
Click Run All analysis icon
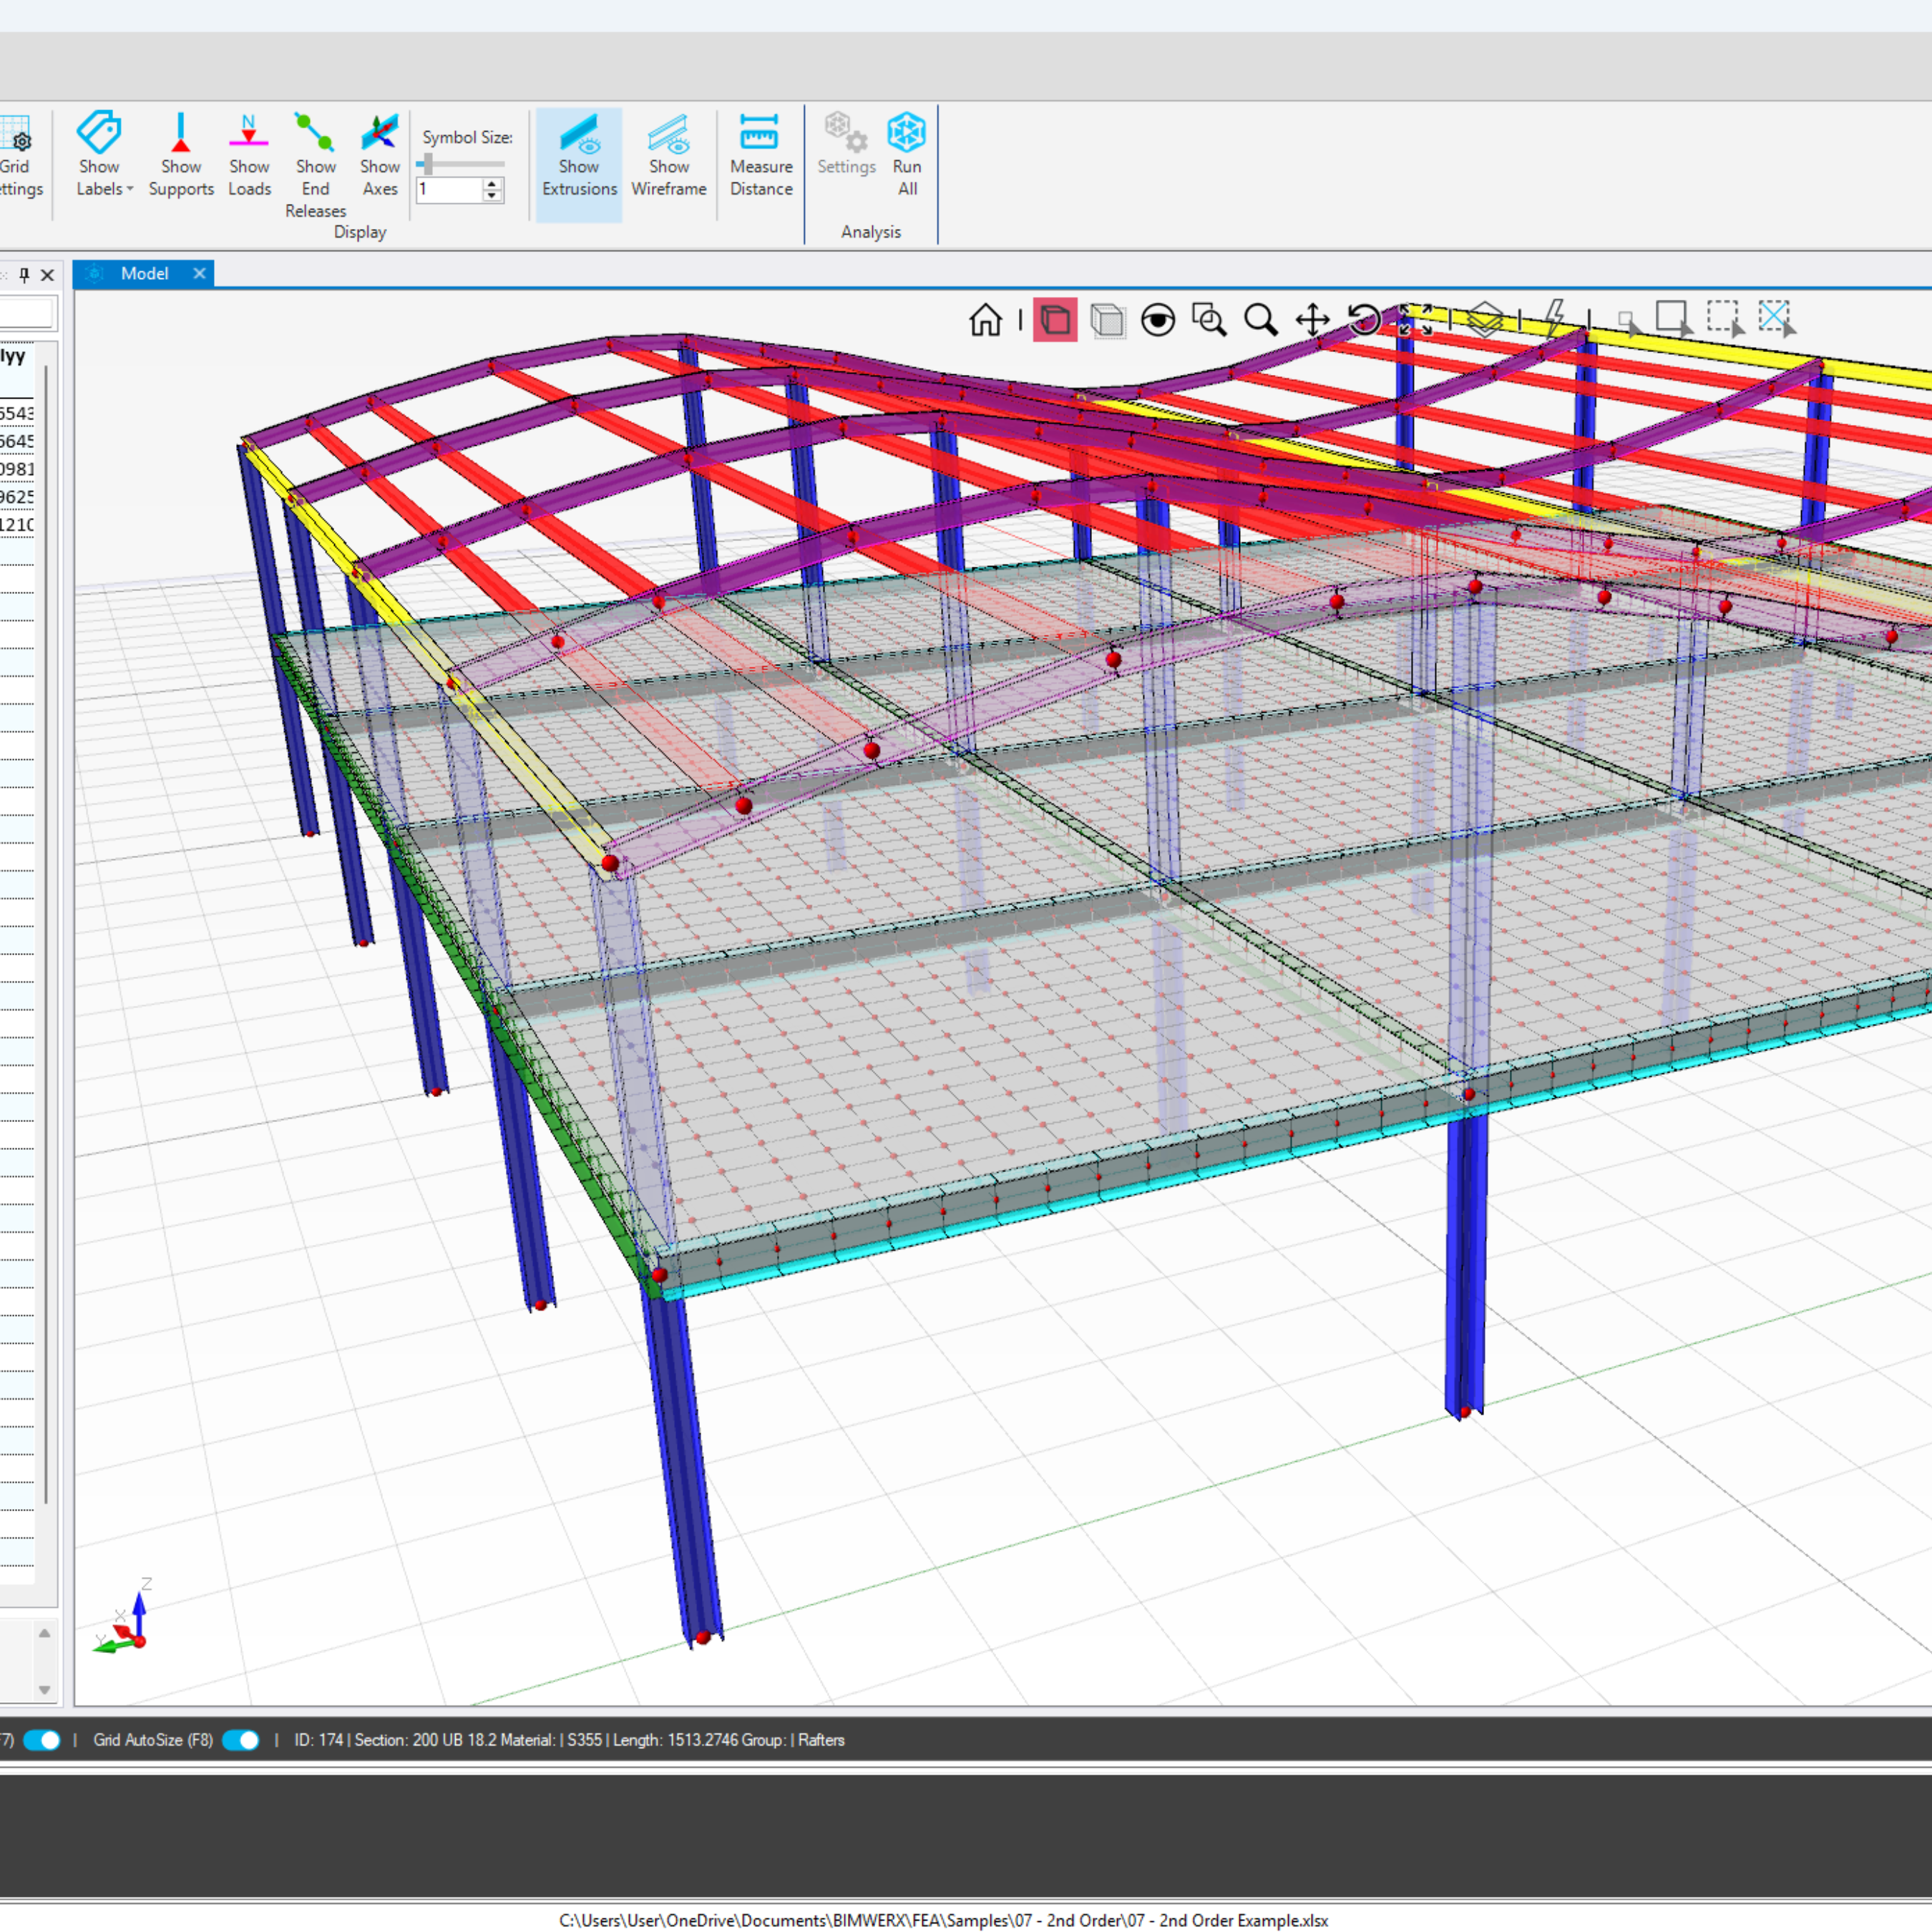[906, 155]
